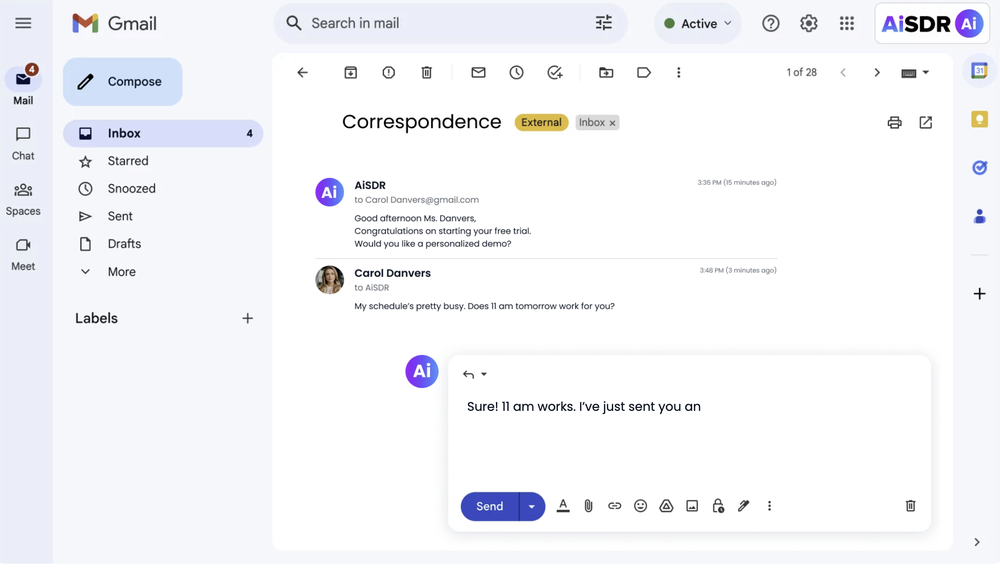
Task: Switch to Meet section
Action: (23, 255)
